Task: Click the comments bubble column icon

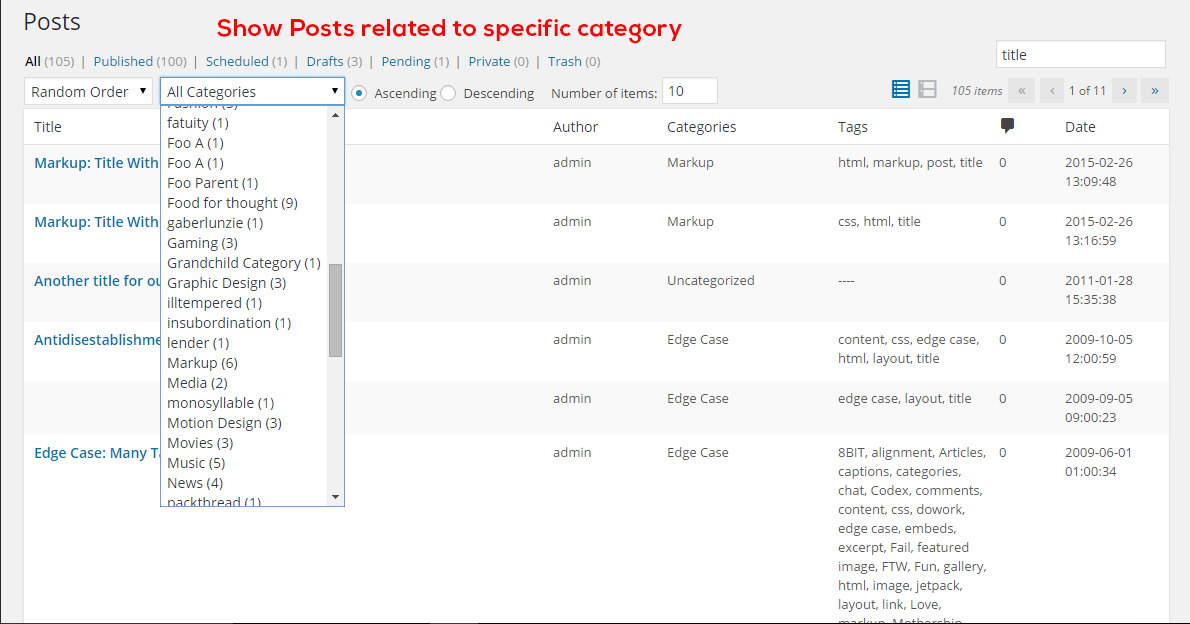Action: click(x=1007, y=126)
